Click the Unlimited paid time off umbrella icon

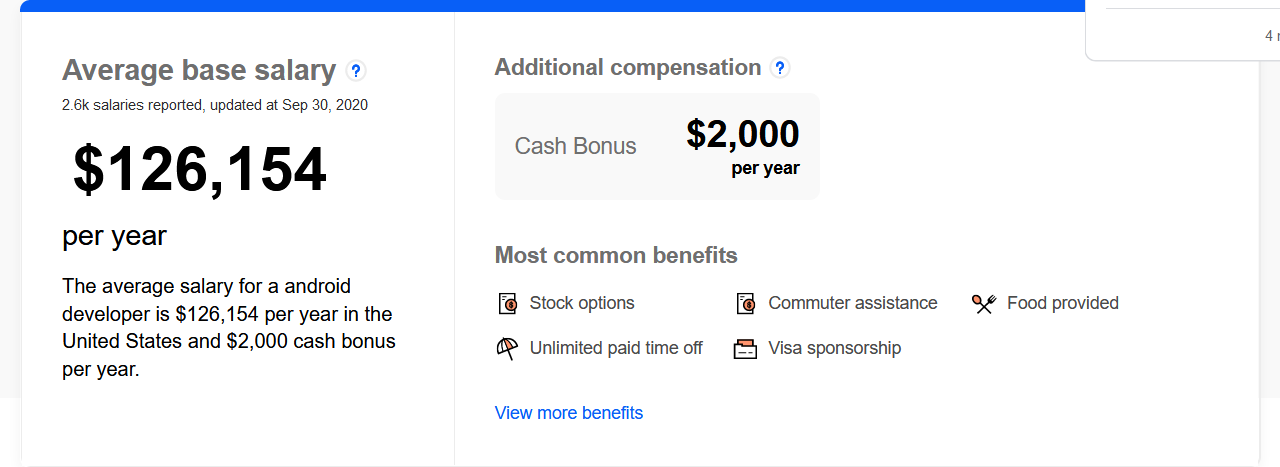[x=508, y=349]
